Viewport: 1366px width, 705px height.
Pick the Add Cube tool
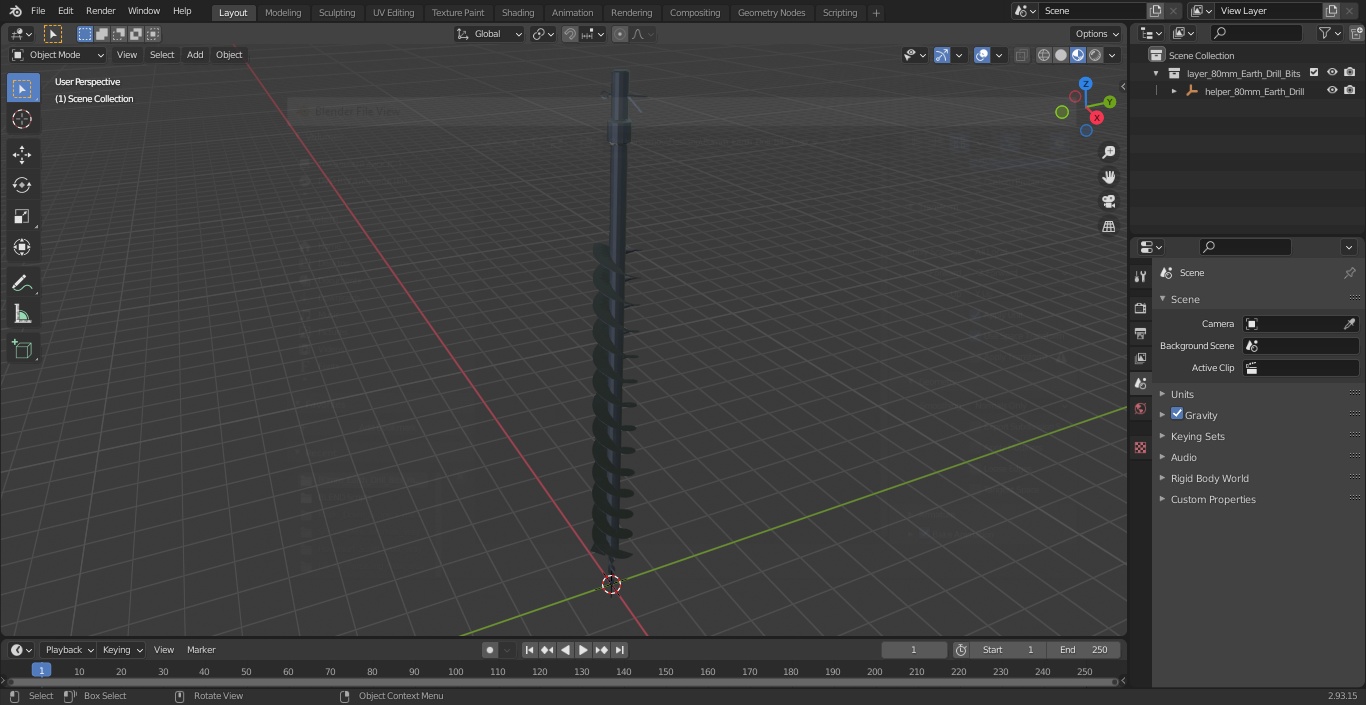click(x=22, y=350)
